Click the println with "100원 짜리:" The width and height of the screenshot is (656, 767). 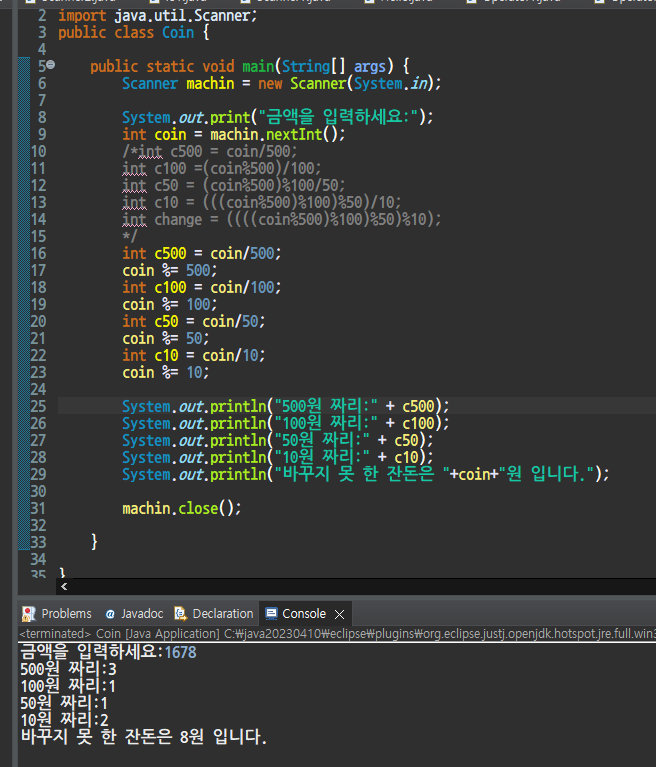click(x=285, y=423)
